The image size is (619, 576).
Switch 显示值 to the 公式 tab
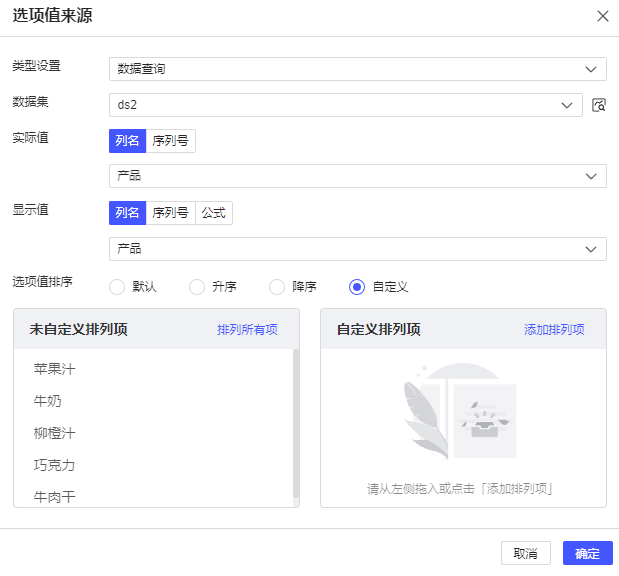[214, 213]
